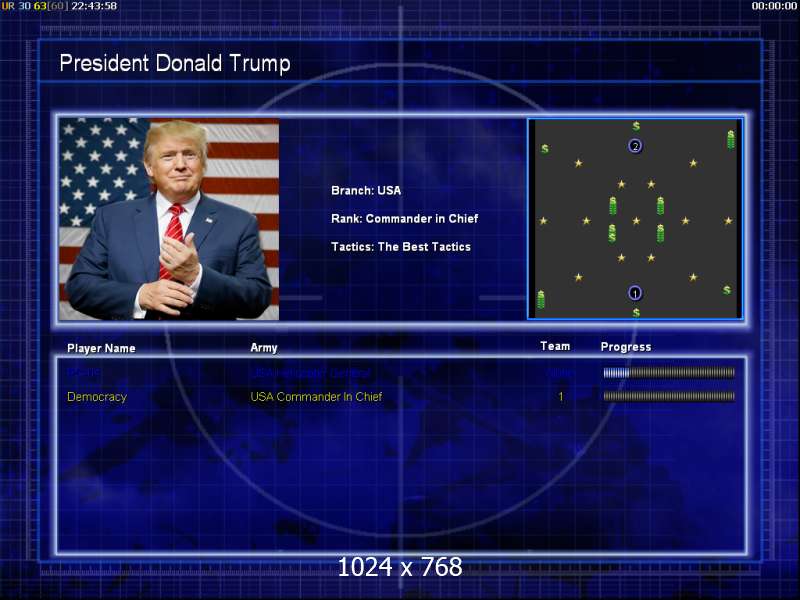The width and height of the screenshot is (800, 600).
Task: Select the "Democracy" player name
Action: coord(97,397)
